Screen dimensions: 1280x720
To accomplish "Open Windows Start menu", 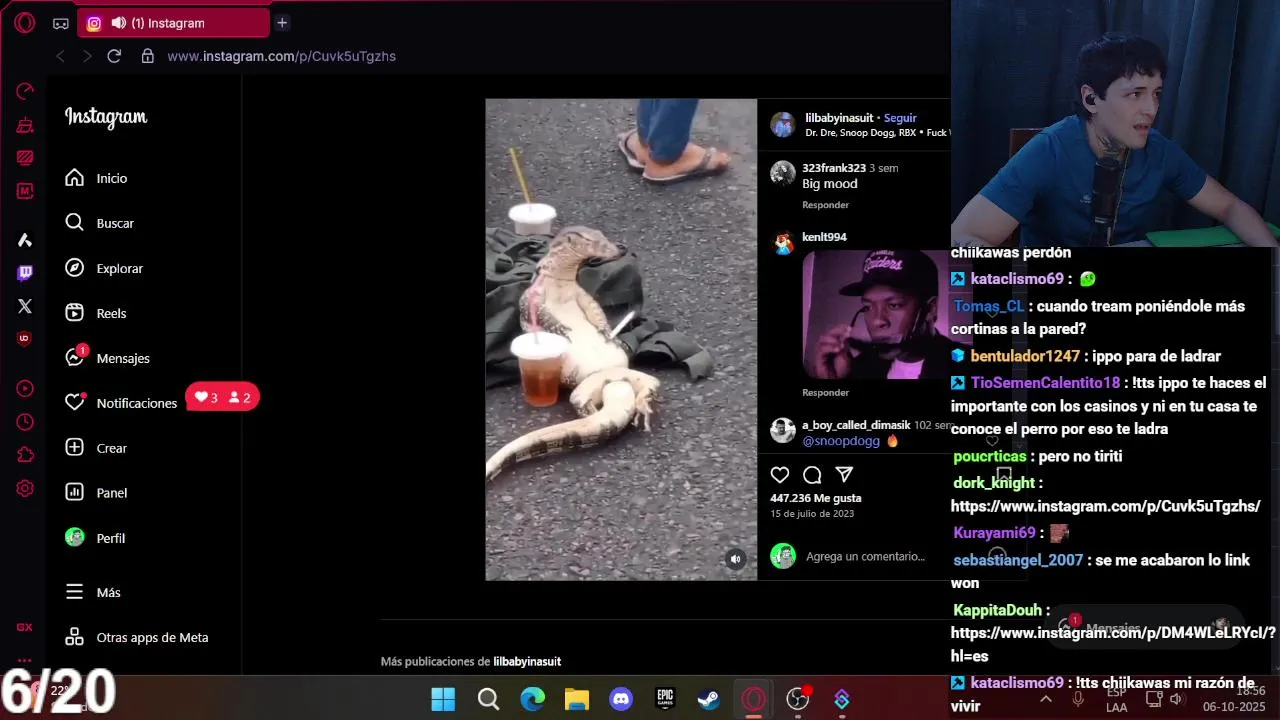I will point(443,699).
